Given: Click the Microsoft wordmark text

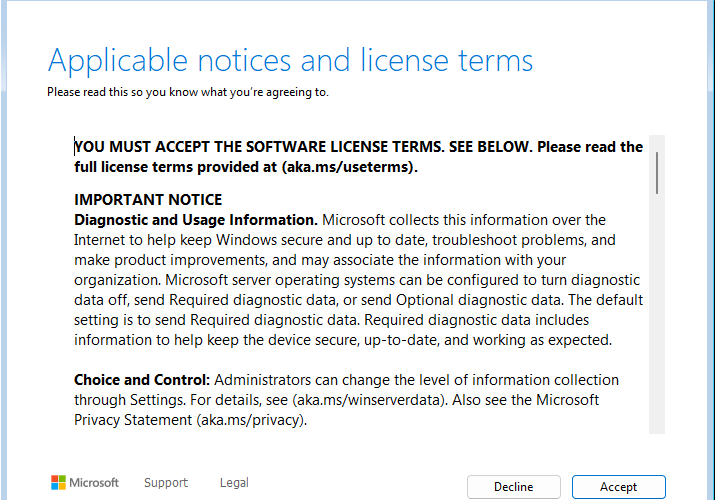Looking at the screenshot, I should tap(94, 483).
